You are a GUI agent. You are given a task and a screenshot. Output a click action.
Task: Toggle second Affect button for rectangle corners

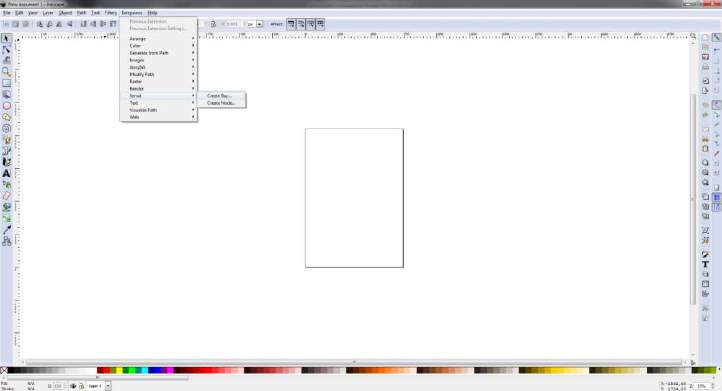[301, 24]
